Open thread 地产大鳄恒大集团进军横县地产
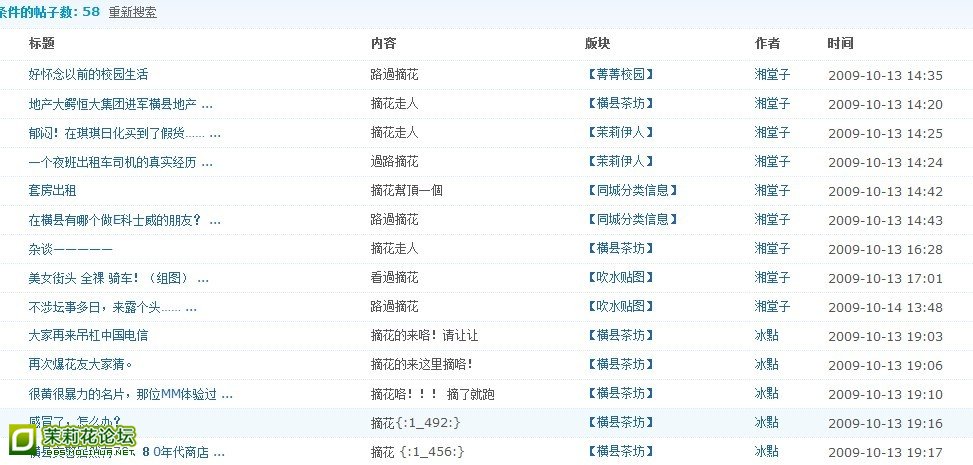The image size is (973, 465). click(x=120, y=104)
